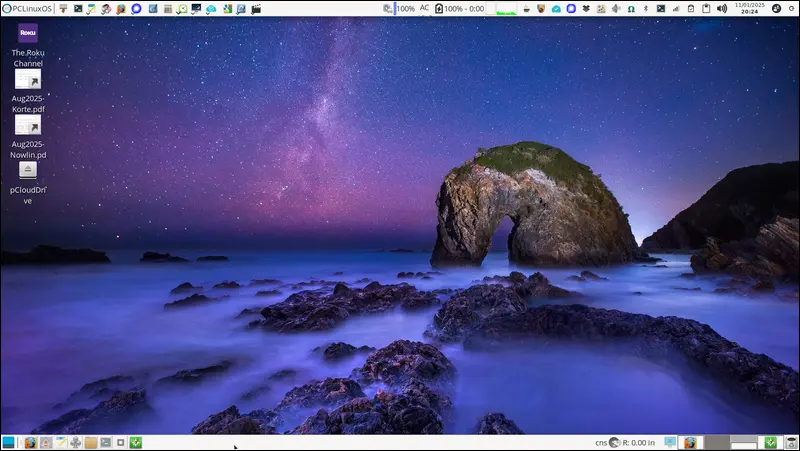Image resolution: width=800 pixels, height=451 pixels.
Task: Select Aug2025-Korte.pdf desktop file
Action: [28, 91]
